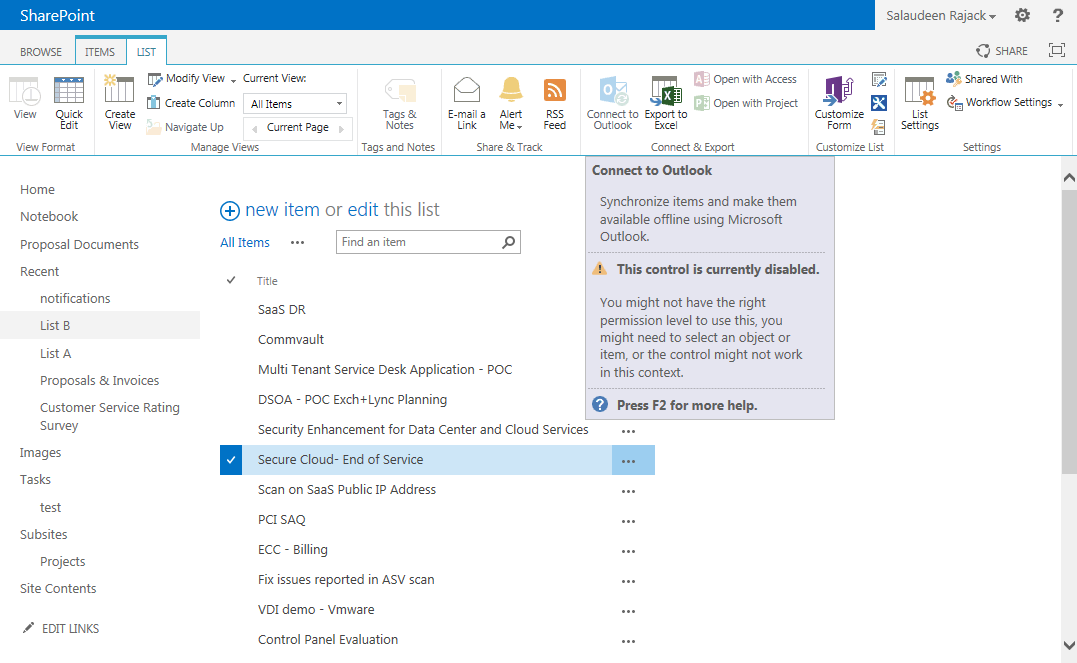Click Open with Project

747,103
